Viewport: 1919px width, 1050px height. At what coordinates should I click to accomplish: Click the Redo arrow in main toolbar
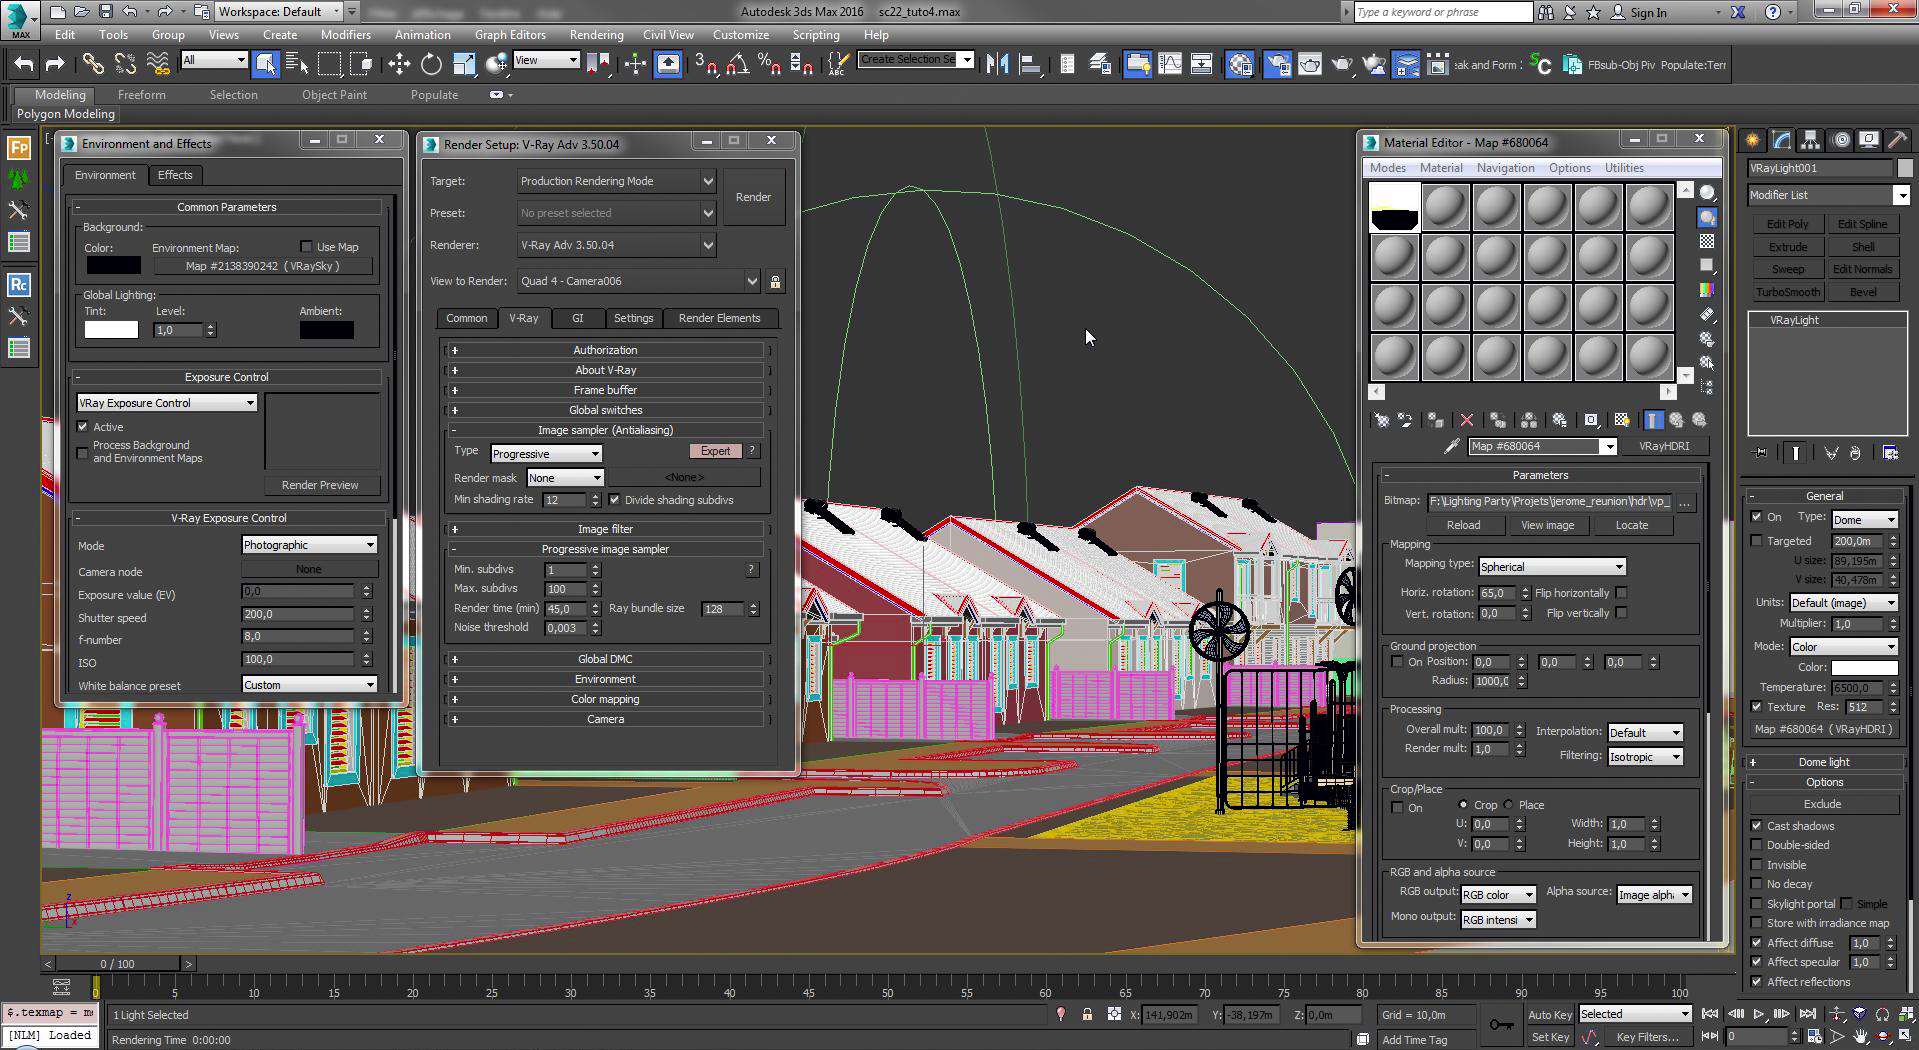[55, 65]
